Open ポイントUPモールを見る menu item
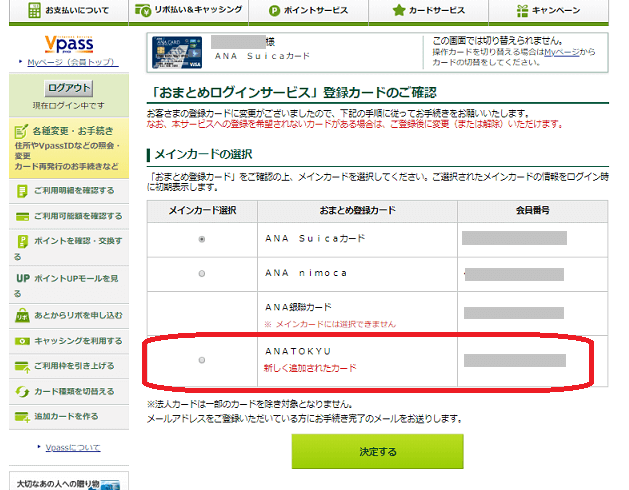The image size is (629, 490). click(69, 285)
